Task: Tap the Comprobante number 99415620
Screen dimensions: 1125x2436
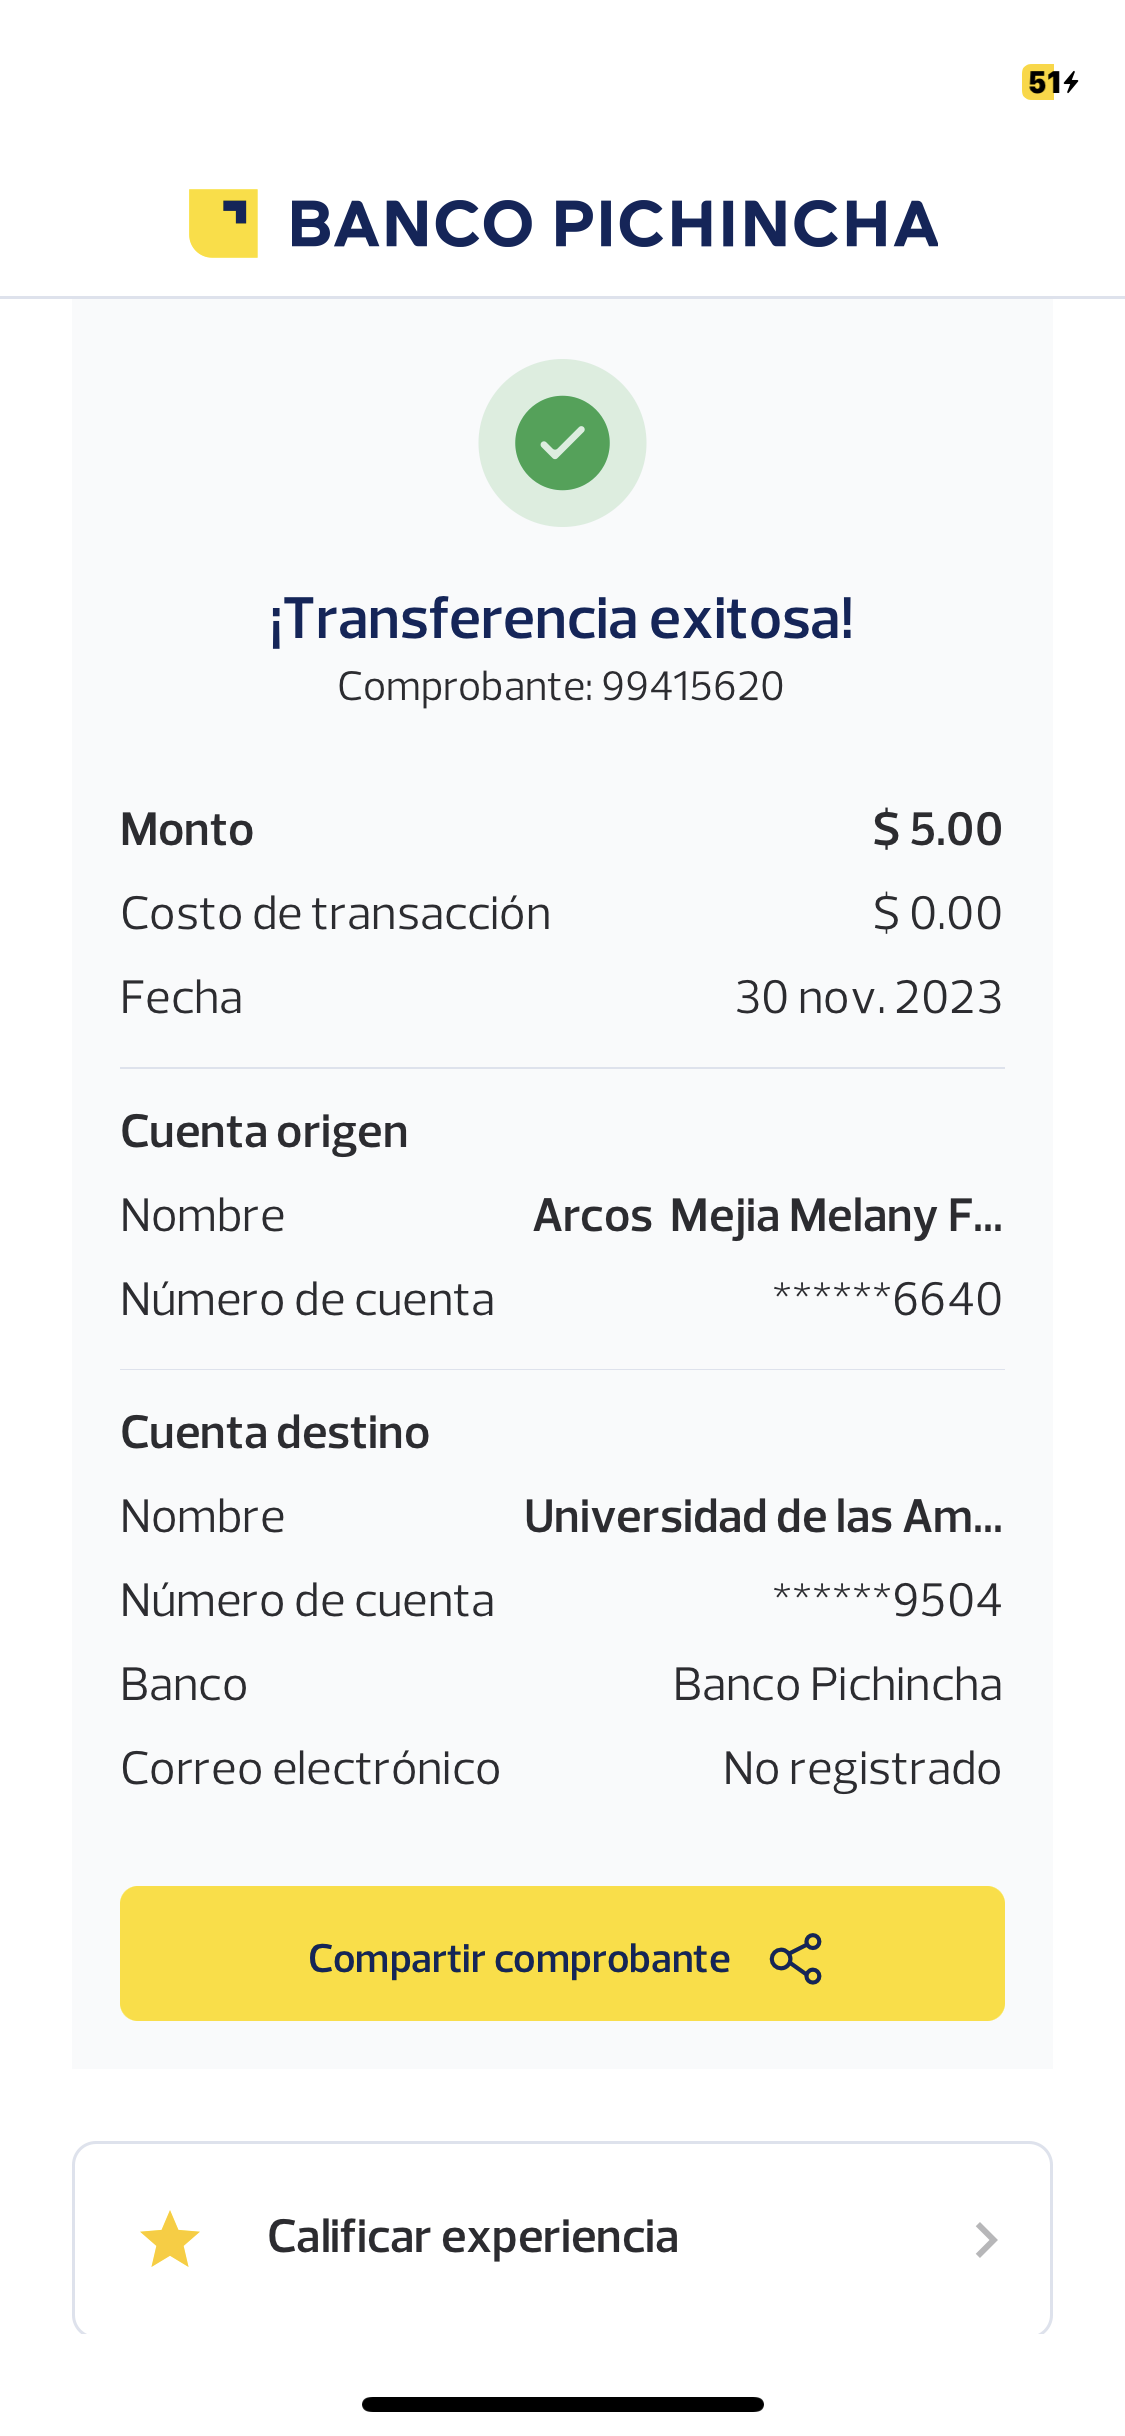Action: coord(692,687)
